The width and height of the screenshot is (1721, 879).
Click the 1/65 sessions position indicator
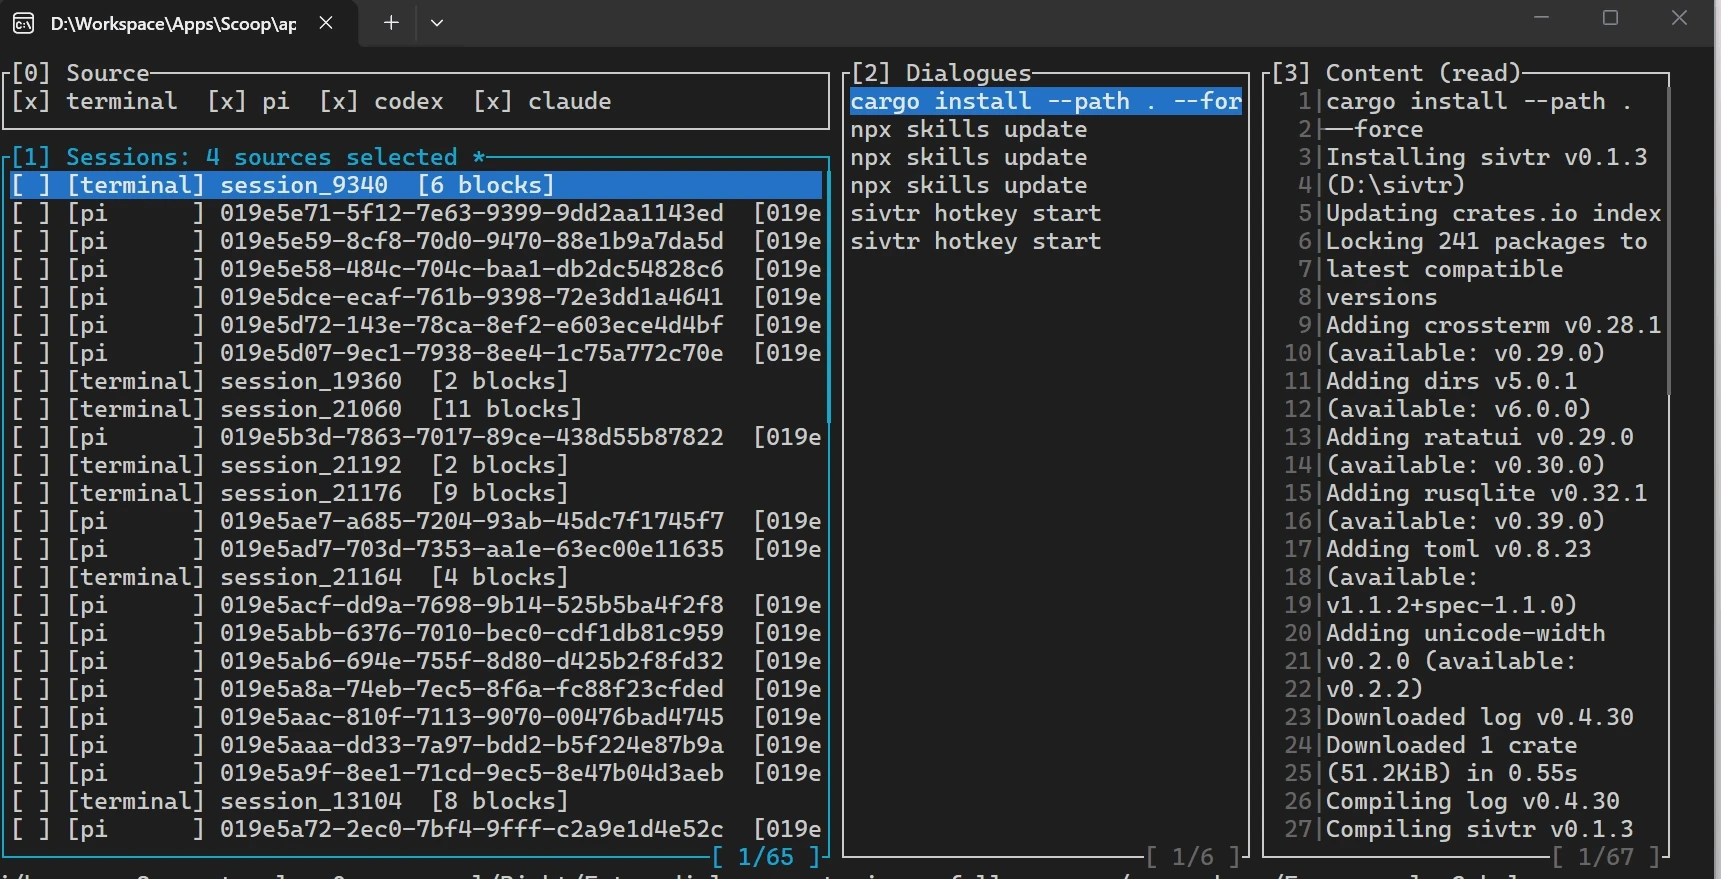point(765,857)
